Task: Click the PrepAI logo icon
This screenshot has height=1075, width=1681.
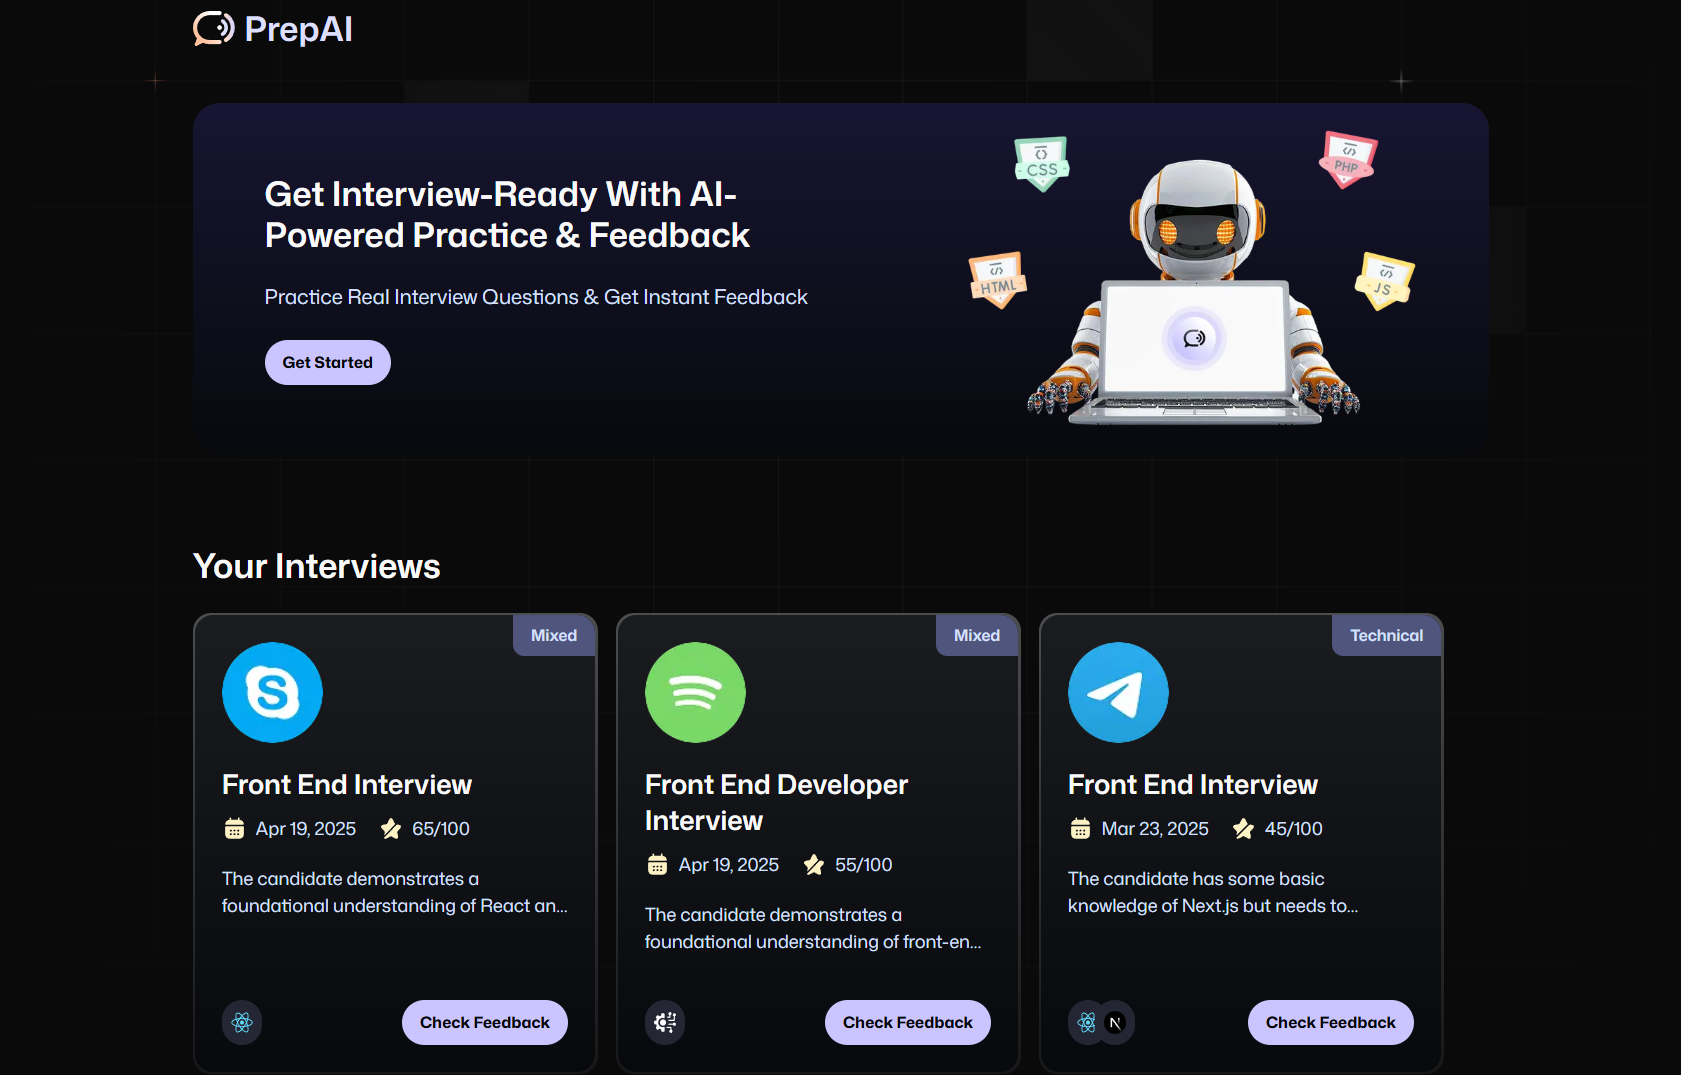Action: pyautogui.click(x=213, y=29)
